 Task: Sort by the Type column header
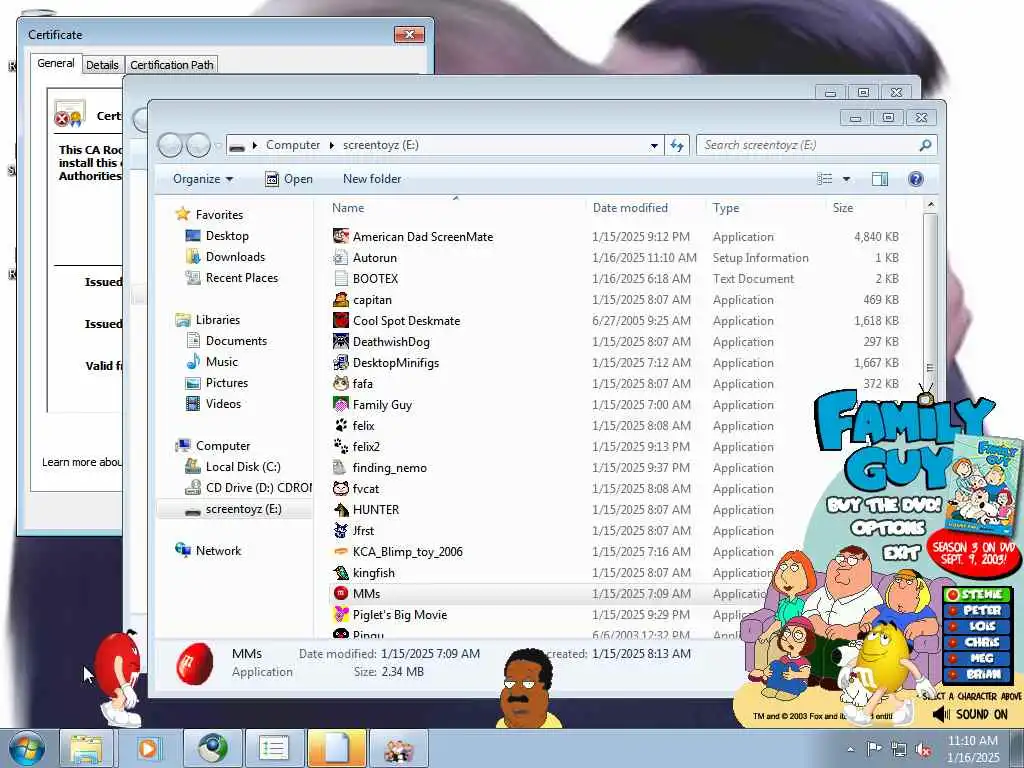click(x=726, y=208)
